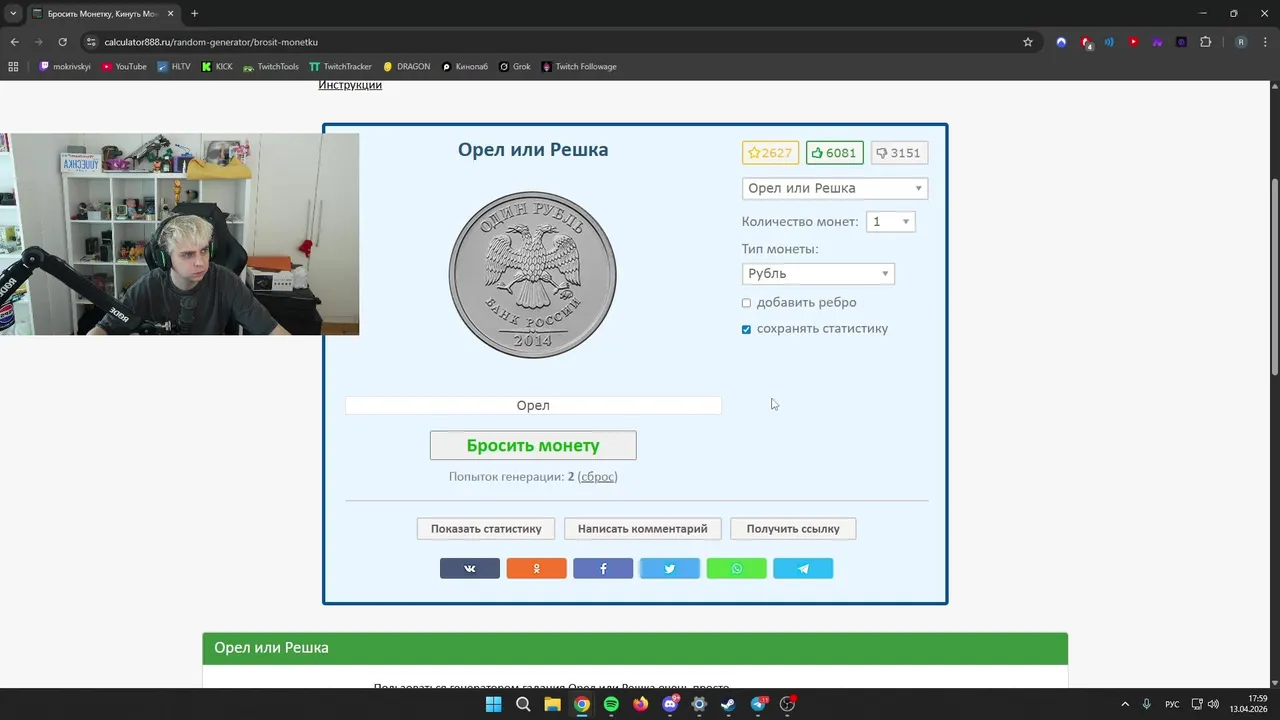
Task: Share via the orange Odnoklassniki button
Action: pyautogui.click(x=536, y=568)
